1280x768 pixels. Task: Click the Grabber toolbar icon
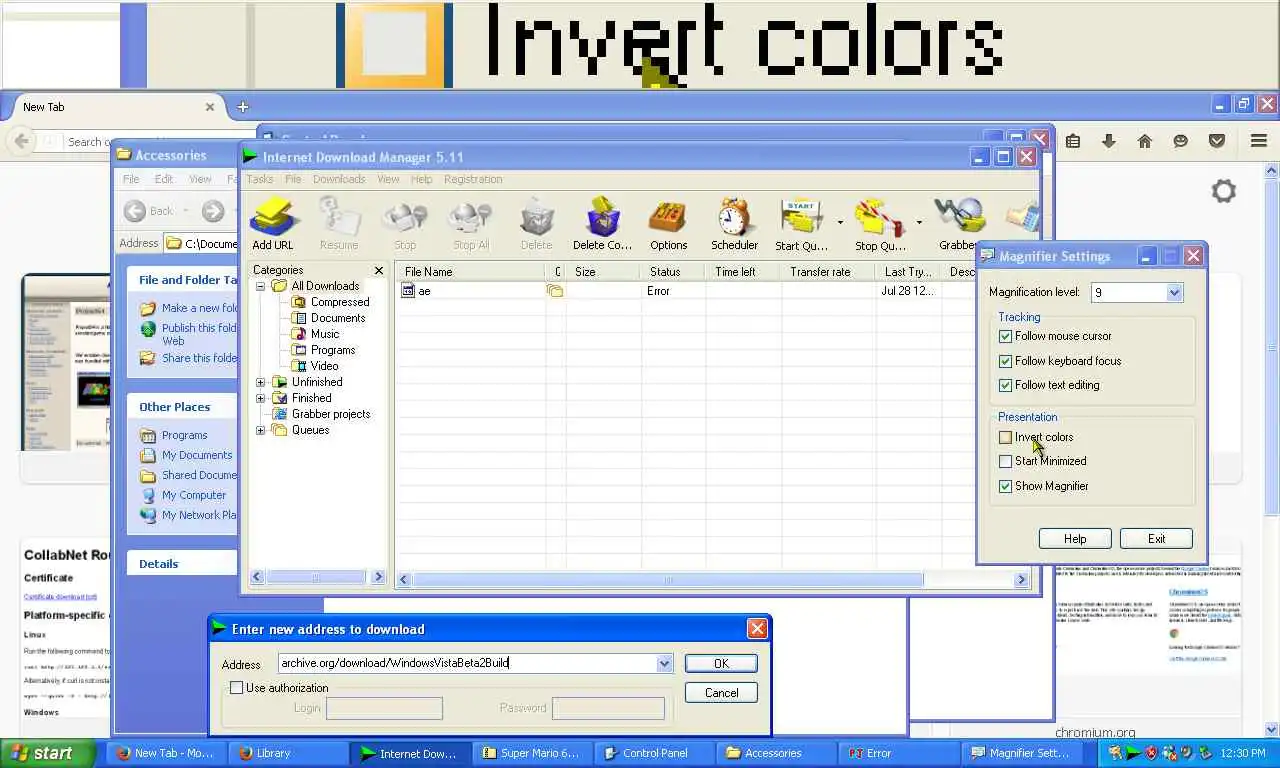(x=959, y=223)
